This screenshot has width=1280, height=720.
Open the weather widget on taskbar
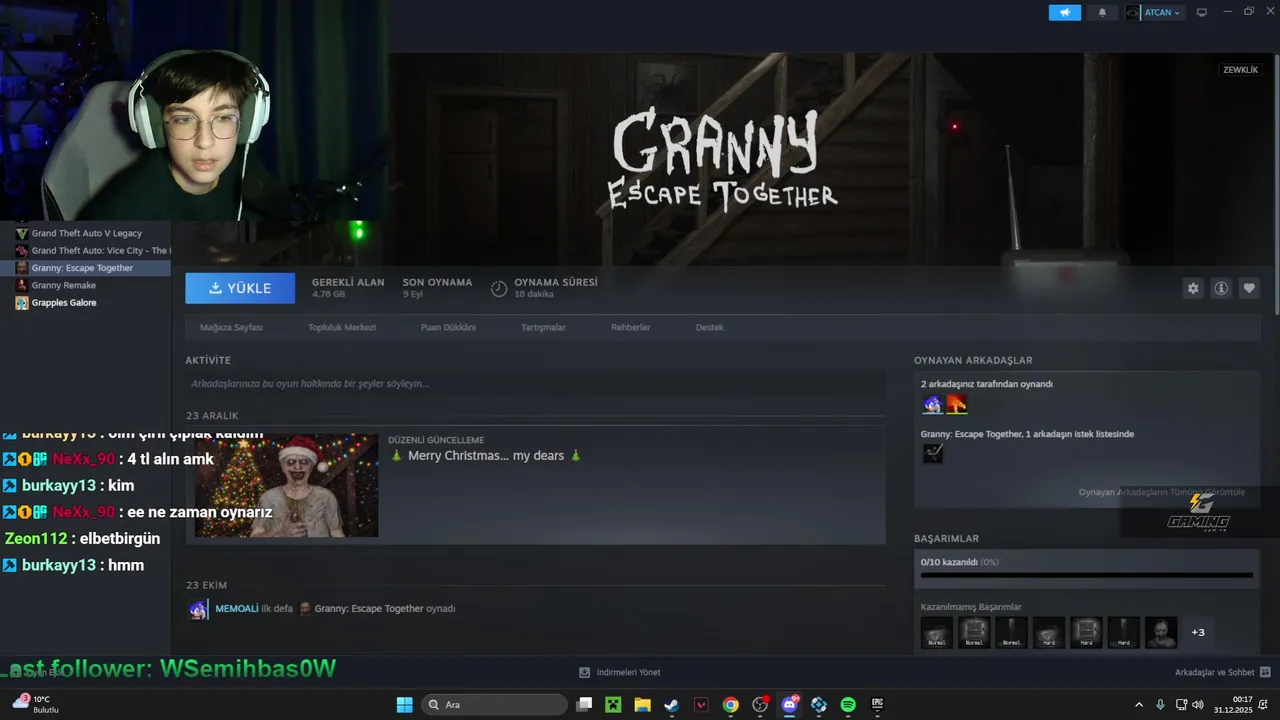(36, 704)
